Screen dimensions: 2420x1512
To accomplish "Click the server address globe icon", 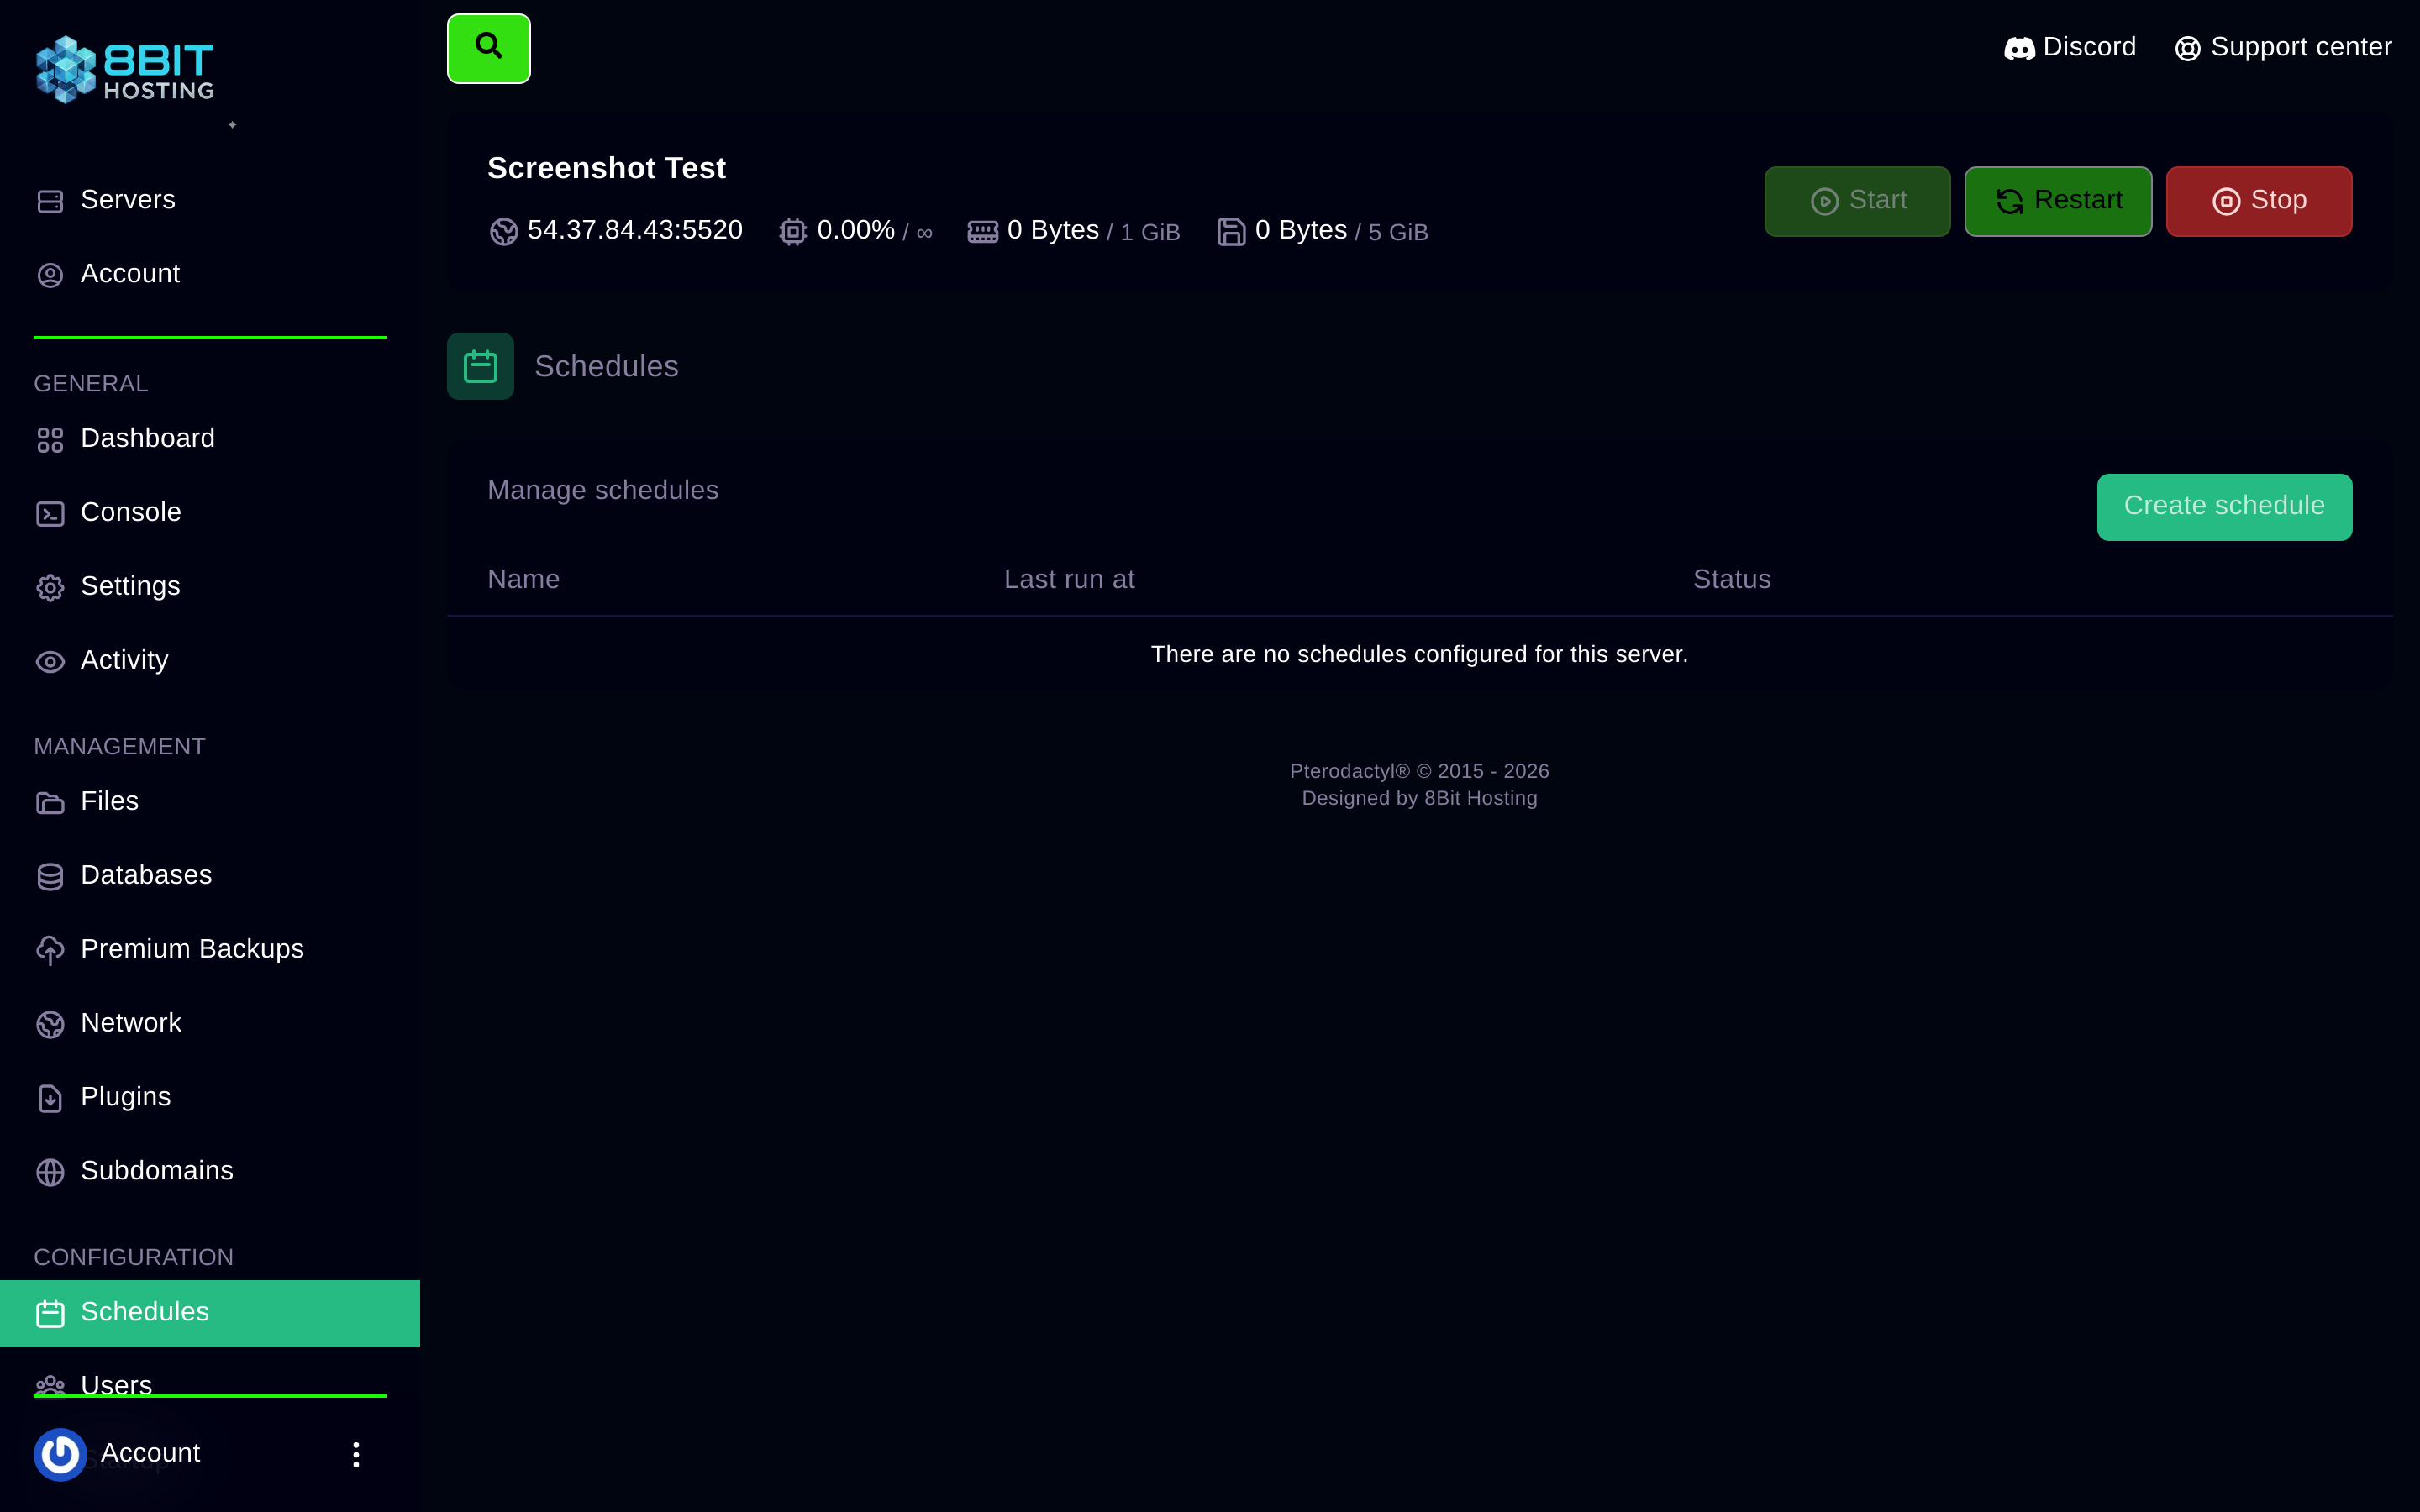I will click(x=503, y=232).
